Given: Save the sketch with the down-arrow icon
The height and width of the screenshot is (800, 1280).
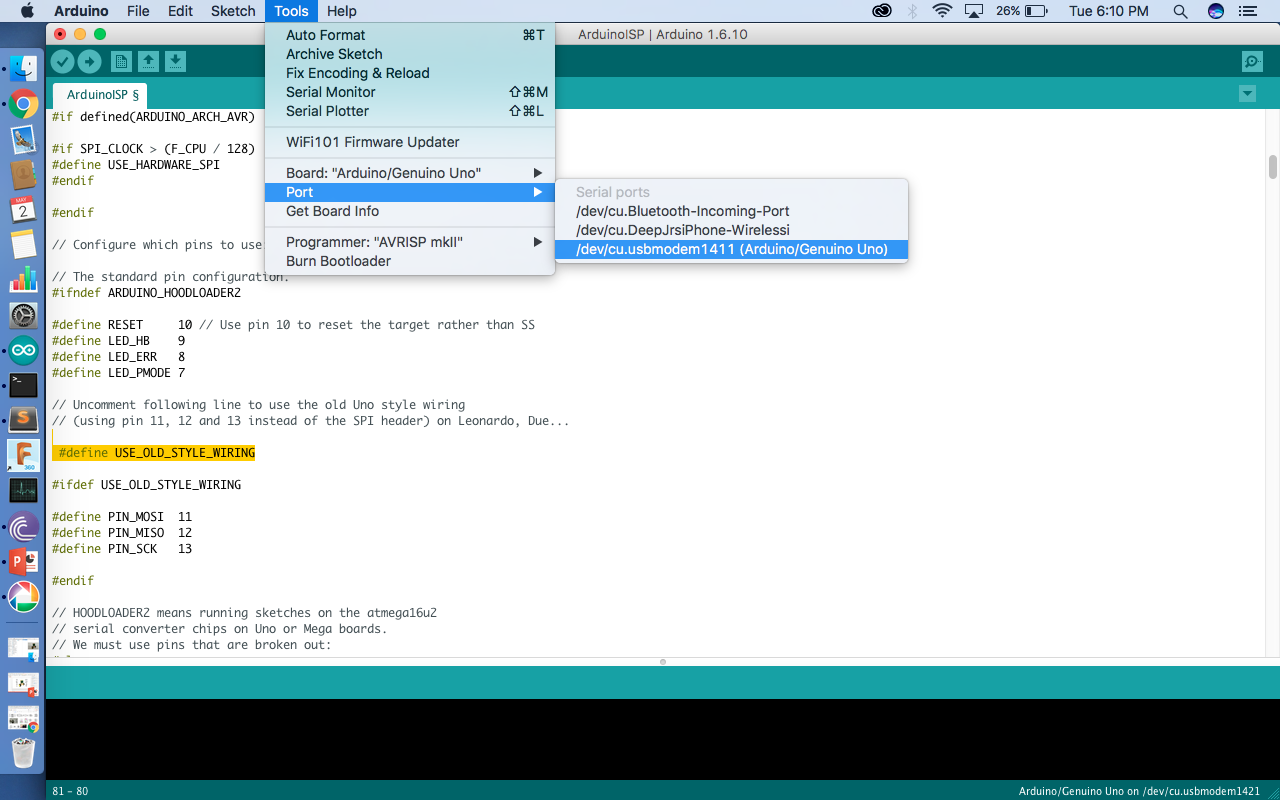Looking at the screenshot, I should pos(175,62).
